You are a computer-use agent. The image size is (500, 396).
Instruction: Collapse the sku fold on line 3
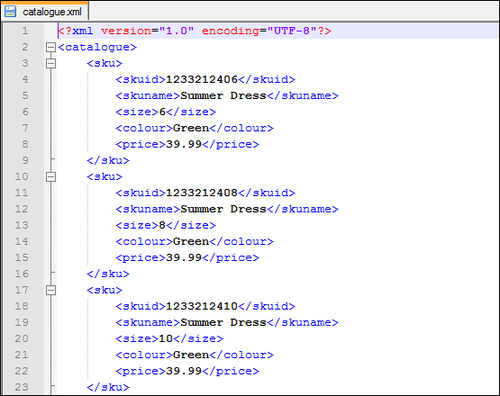coord(51,63)
